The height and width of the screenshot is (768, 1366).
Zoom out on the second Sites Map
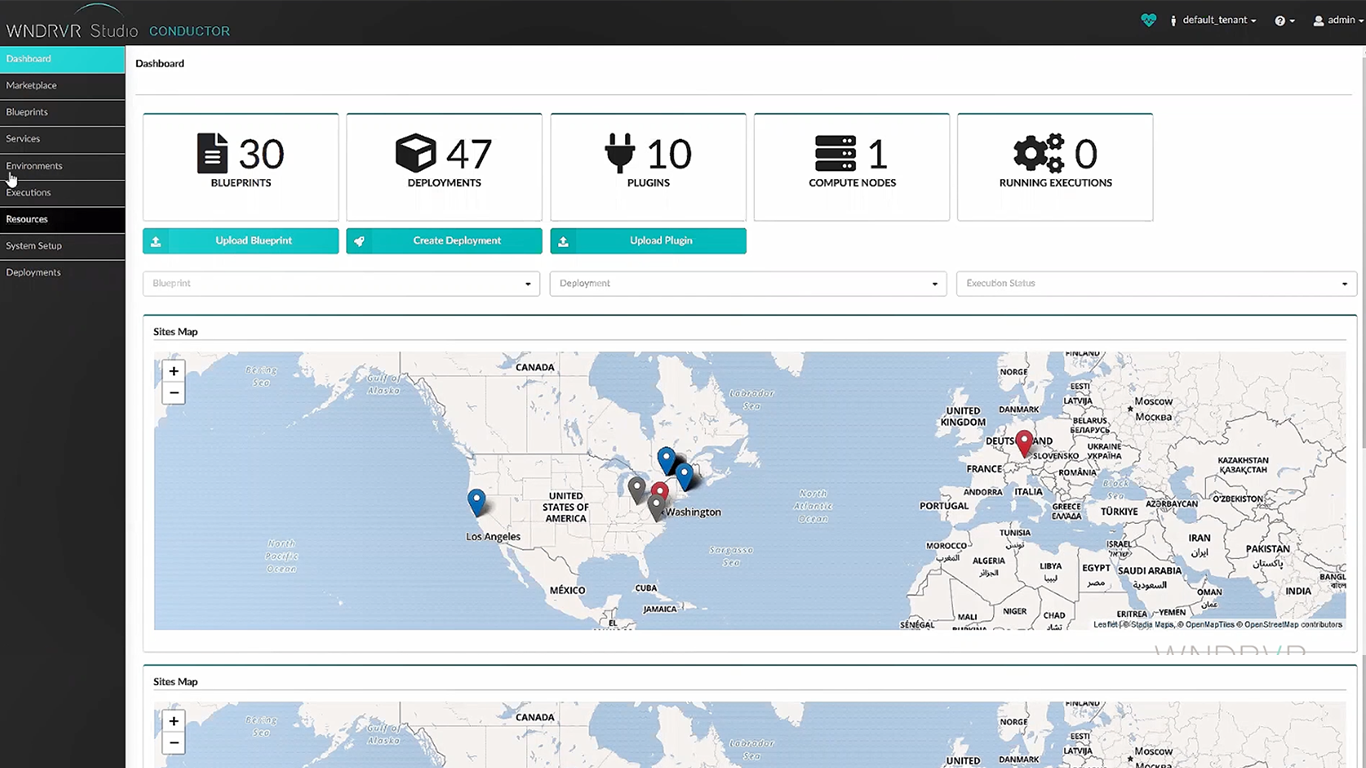point(174,743)
